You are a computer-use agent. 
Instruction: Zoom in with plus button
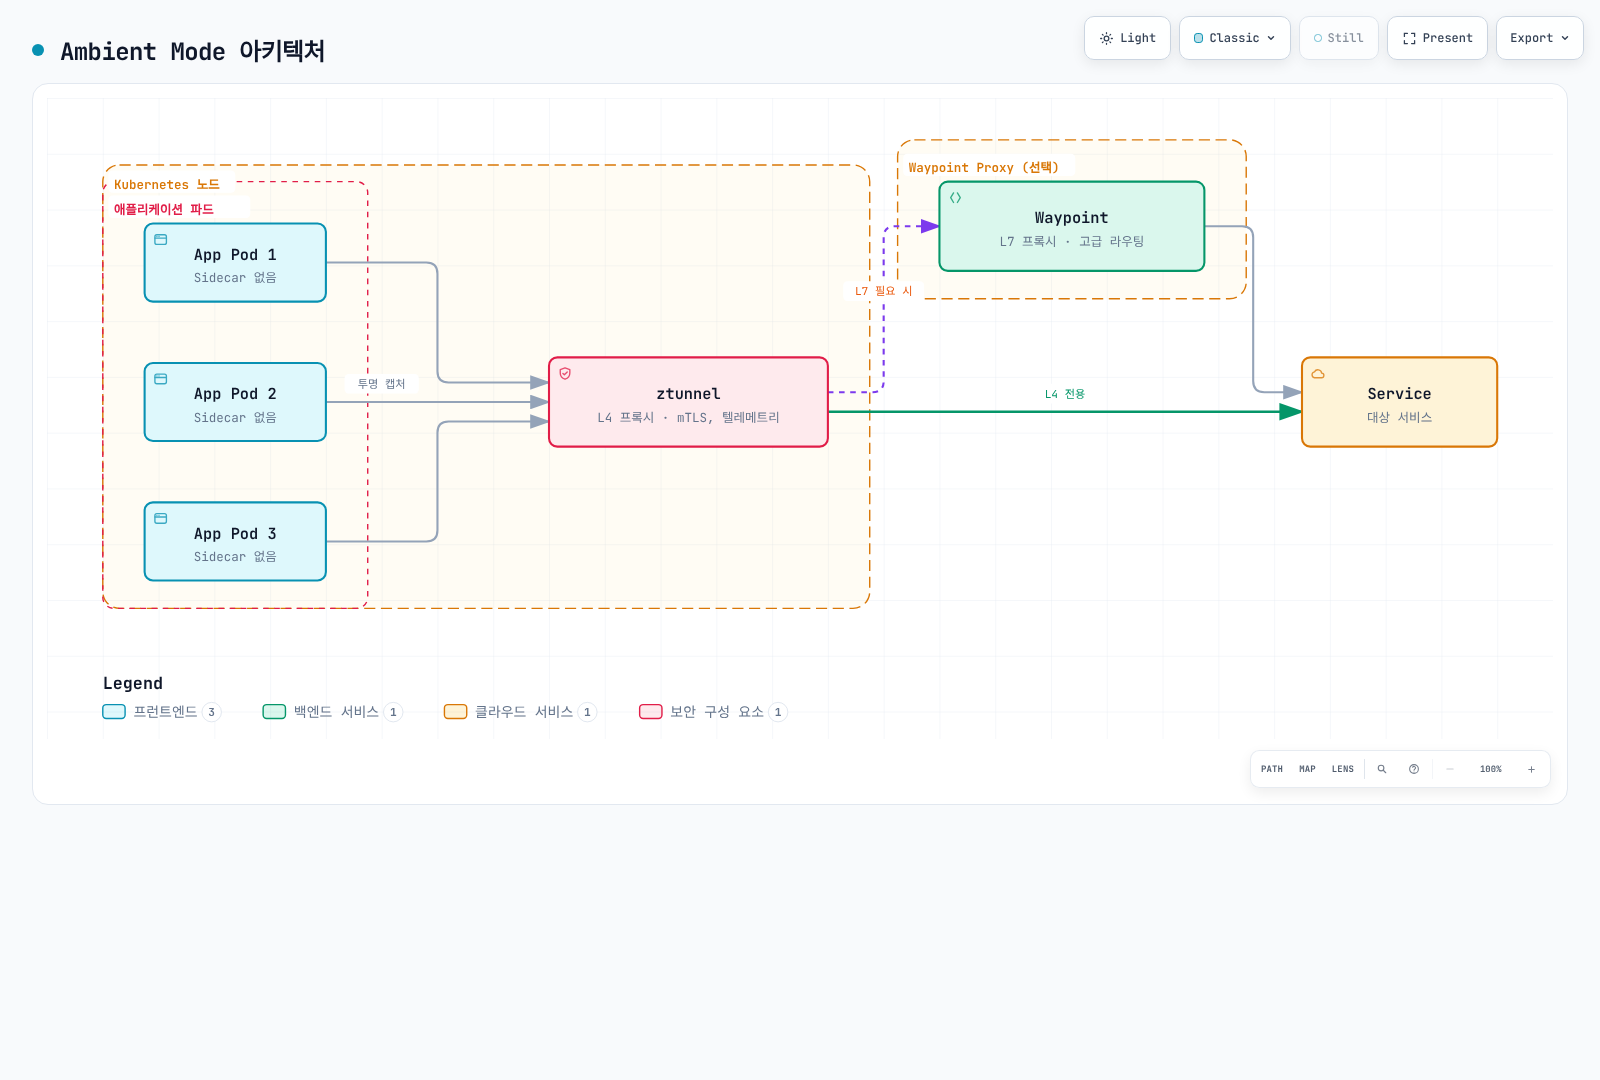[x=1531, y=769]
